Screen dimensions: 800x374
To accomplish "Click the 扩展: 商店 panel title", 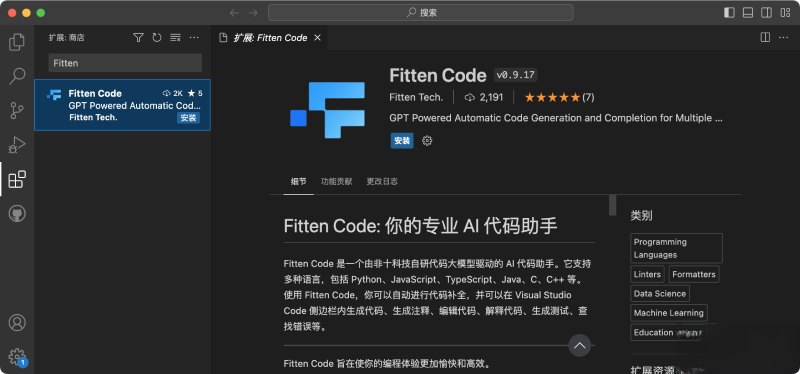I will coord(66,37).
